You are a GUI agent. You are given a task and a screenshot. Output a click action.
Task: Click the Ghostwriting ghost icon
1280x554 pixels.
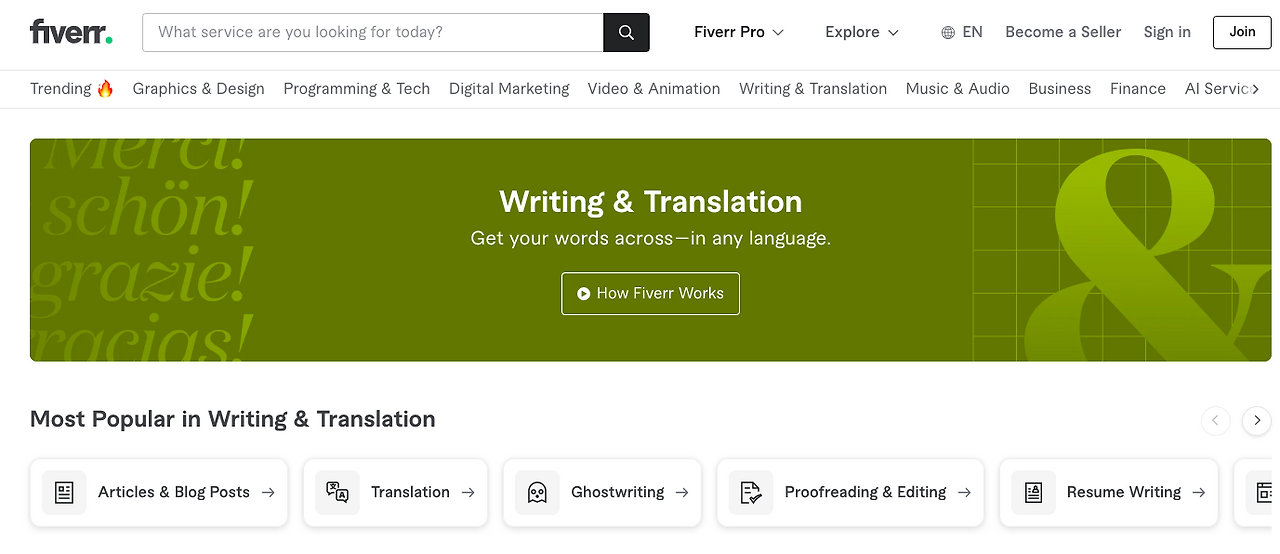tap(537, 492)
